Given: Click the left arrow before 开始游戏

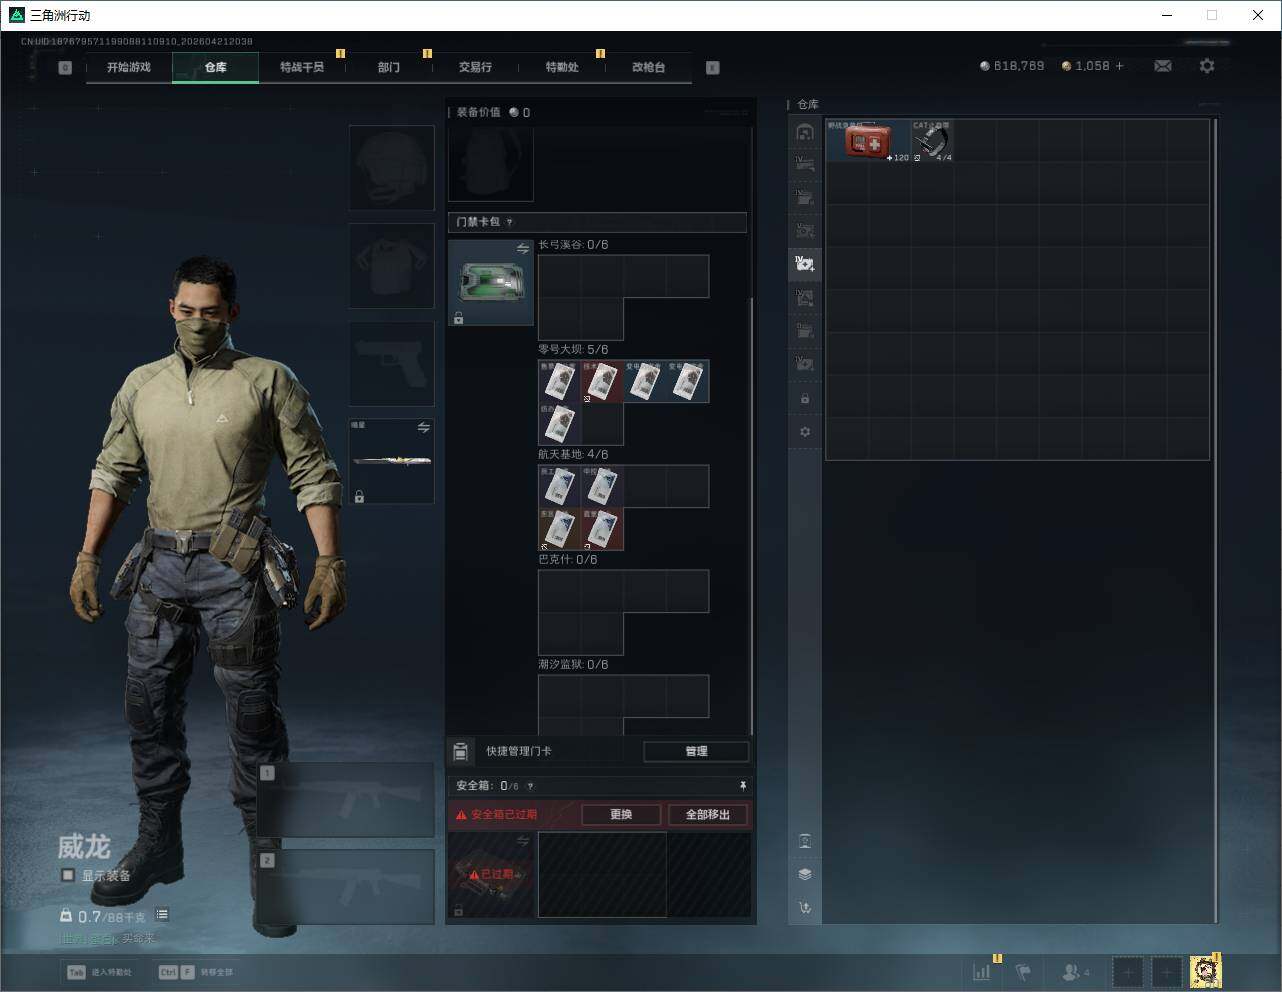Looking at the screenshot, I should (x=65, y=68).
